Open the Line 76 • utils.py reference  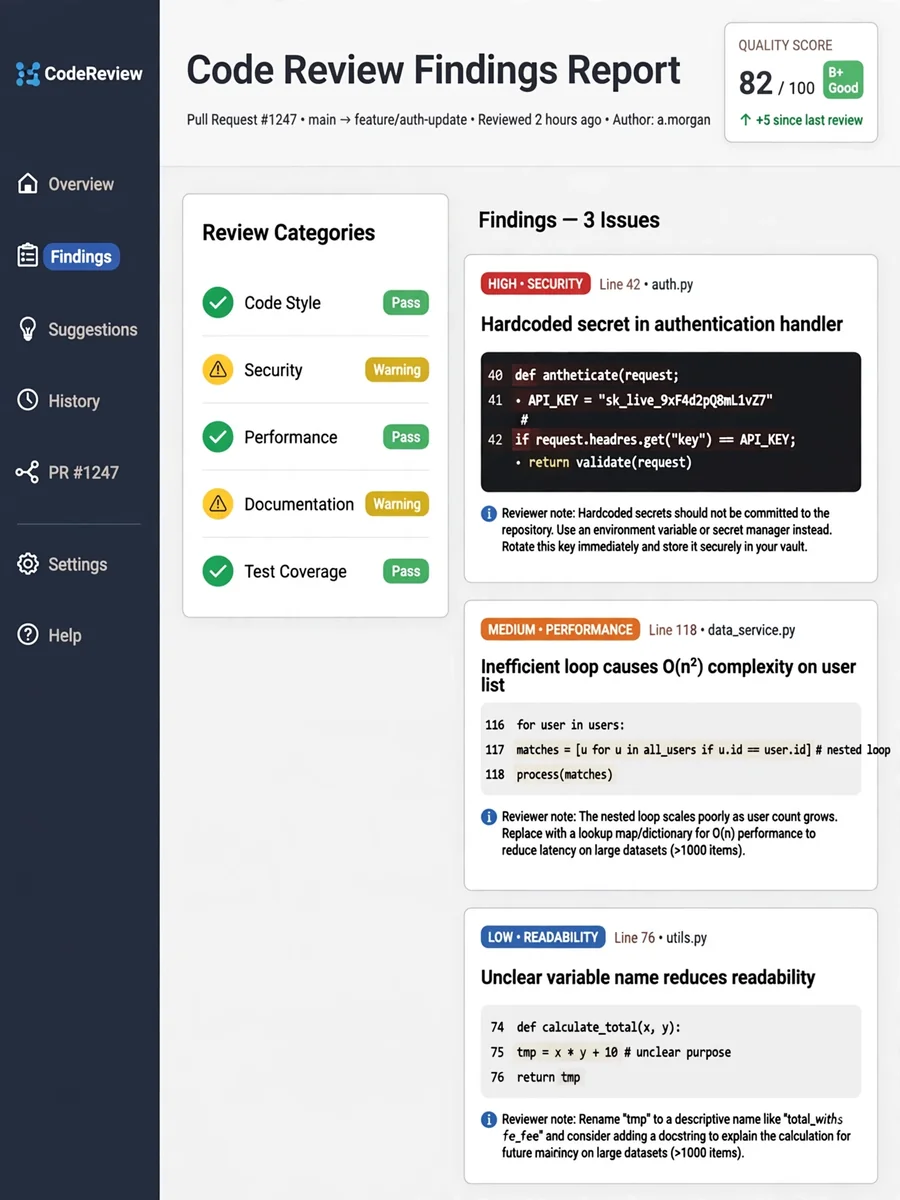click(660, 937)
